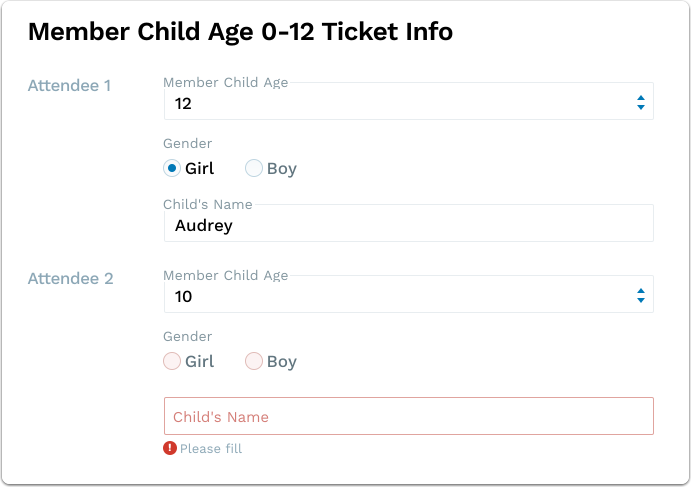Click the 'Child's Name' label above Audrey
691x487 pixels.
pos(208,205)
